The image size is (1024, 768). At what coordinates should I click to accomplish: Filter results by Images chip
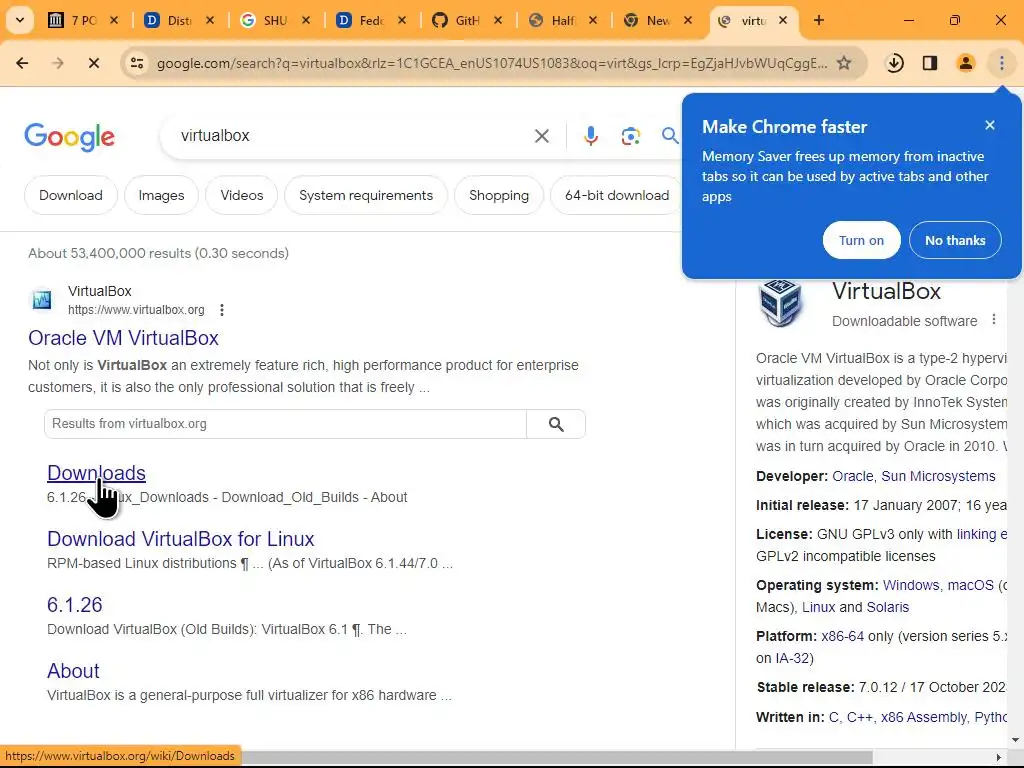coord(161,195)
